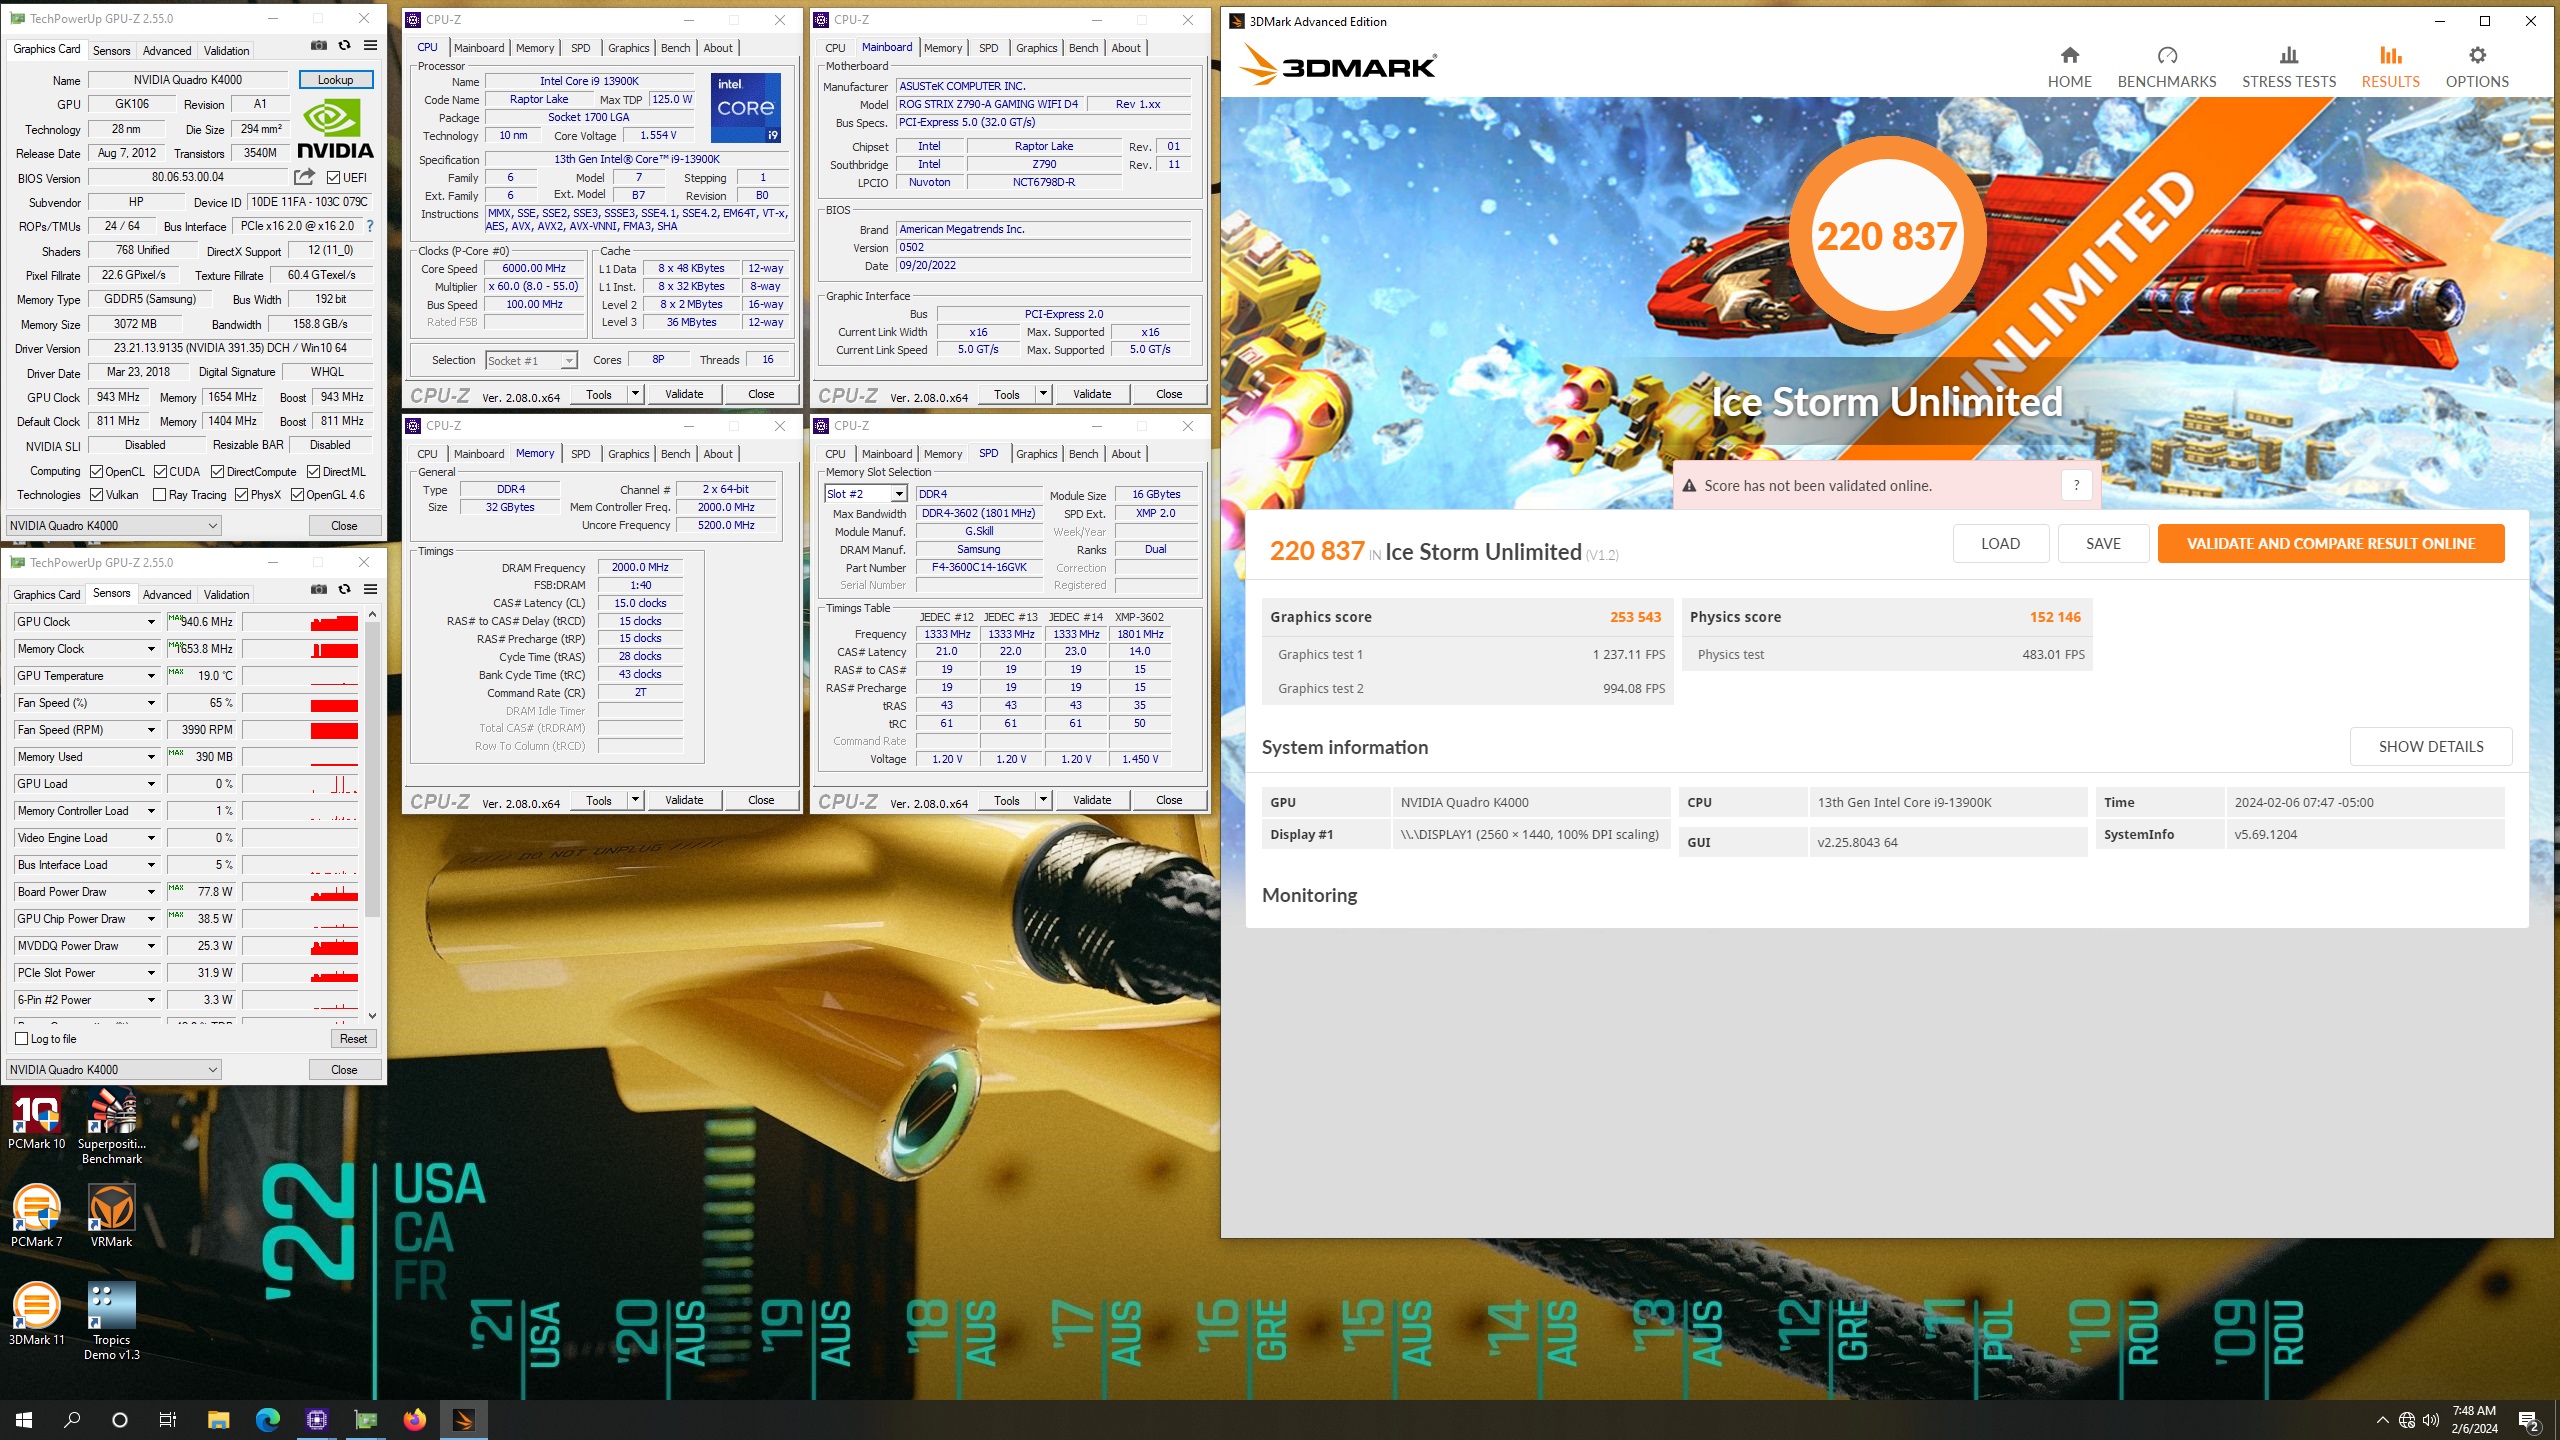
Task: Open Bench tab in CPU-Z CPU window
Action: [675, 48]
